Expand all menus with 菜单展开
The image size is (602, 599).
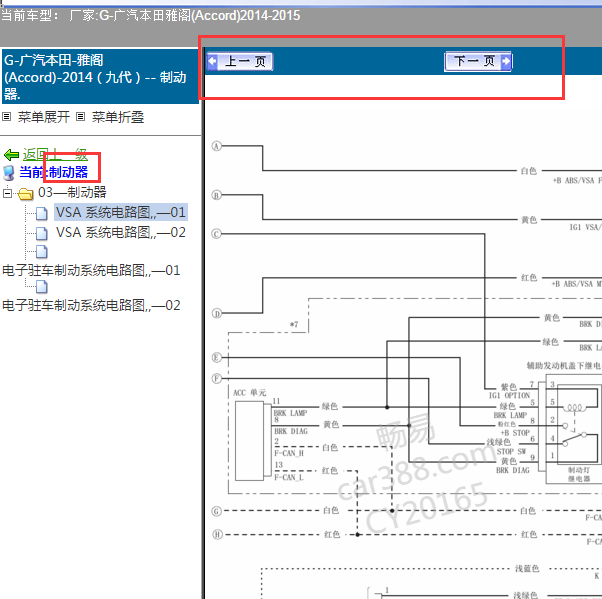[x=43, y=117]
